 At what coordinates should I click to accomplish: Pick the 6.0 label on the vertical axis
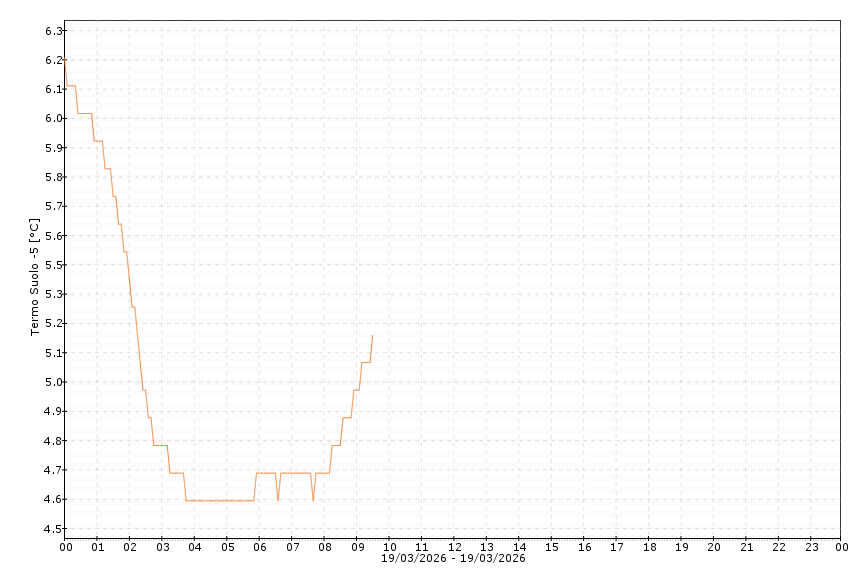[x=54, y=119]
